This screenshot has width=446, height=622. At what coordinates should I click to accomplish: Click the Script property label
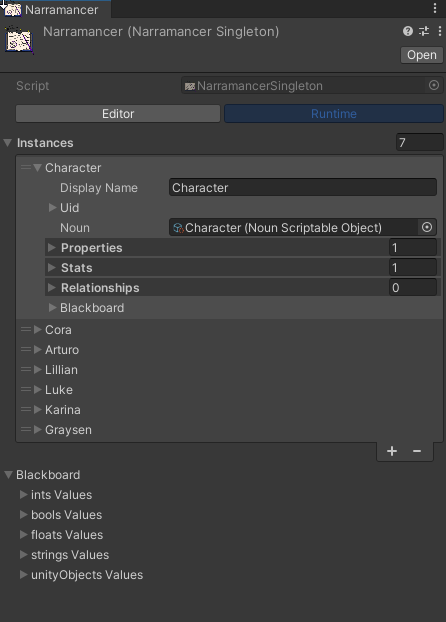coord(33,86)
